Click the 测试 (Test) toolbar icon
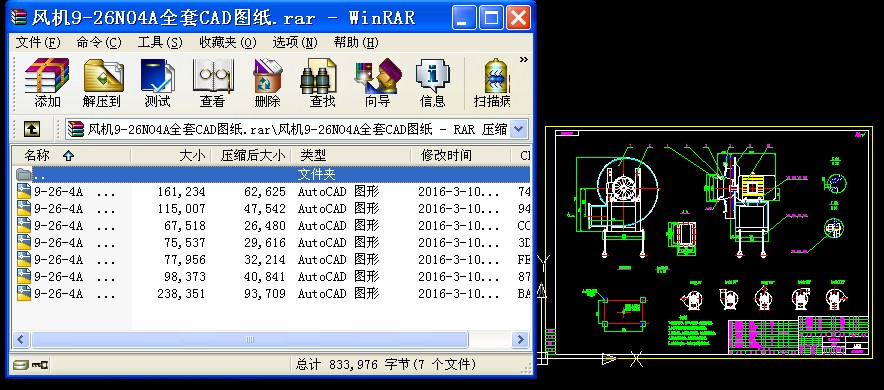The image size is (884, 390). (x=157, y=82)
